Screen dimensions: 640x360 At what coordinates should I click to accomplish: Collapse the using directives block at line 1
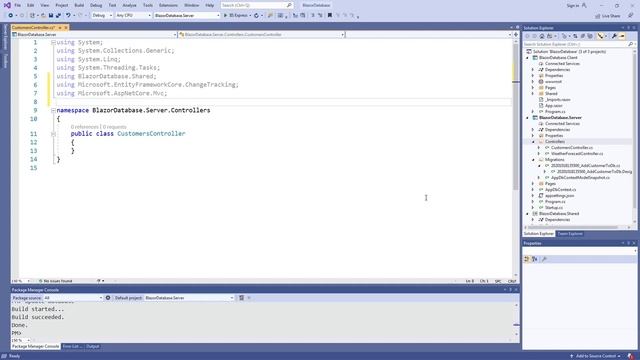pos(53,42)
